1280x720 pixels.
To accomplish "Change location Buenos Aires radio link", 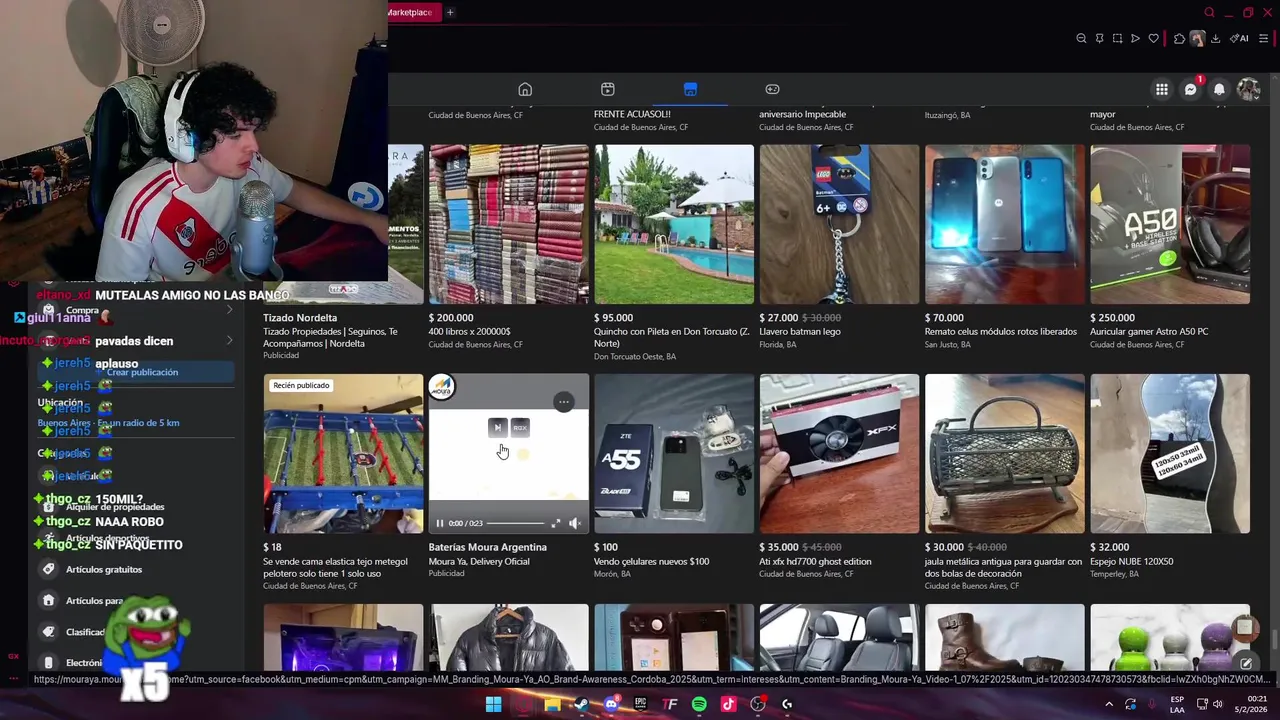I will pos(108,423).
